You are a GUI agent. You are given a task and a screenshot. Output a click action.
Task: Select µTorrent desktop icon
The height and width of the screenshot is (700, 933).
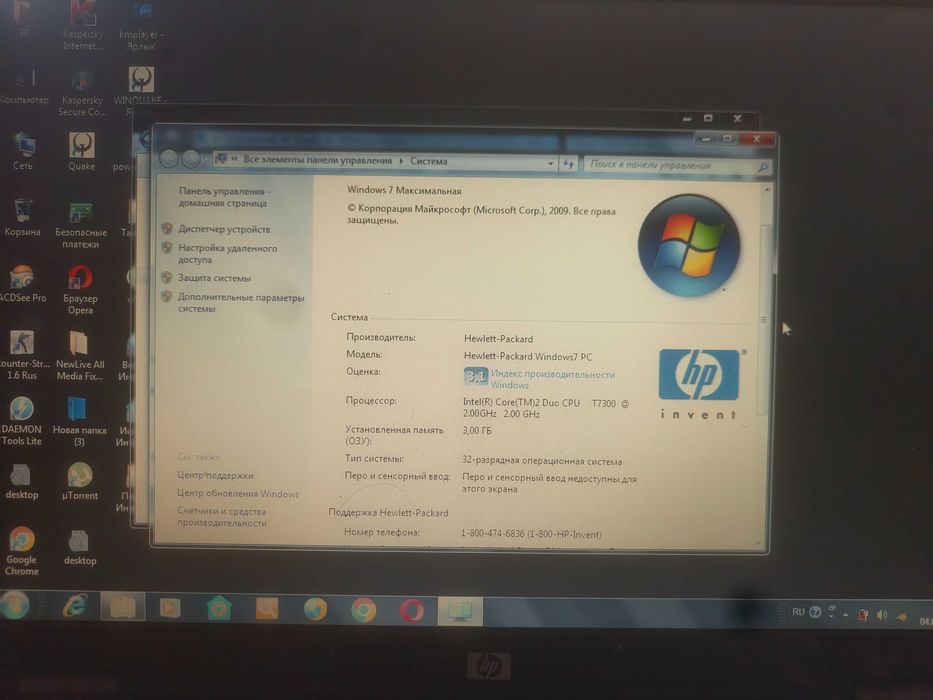(80, 481)
